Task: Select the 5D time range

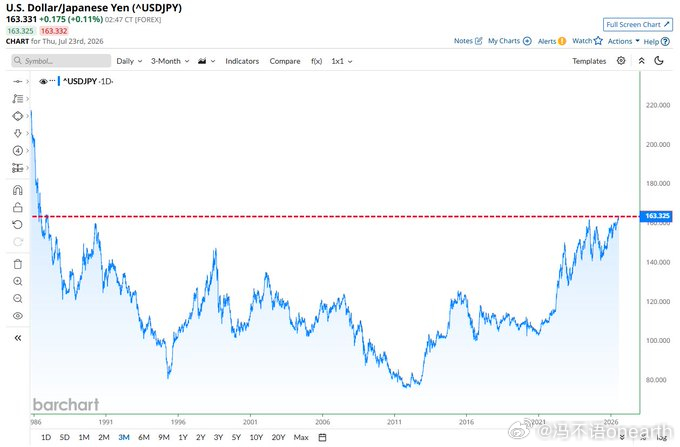Action: pyautogui.click(x=64, y=437)
